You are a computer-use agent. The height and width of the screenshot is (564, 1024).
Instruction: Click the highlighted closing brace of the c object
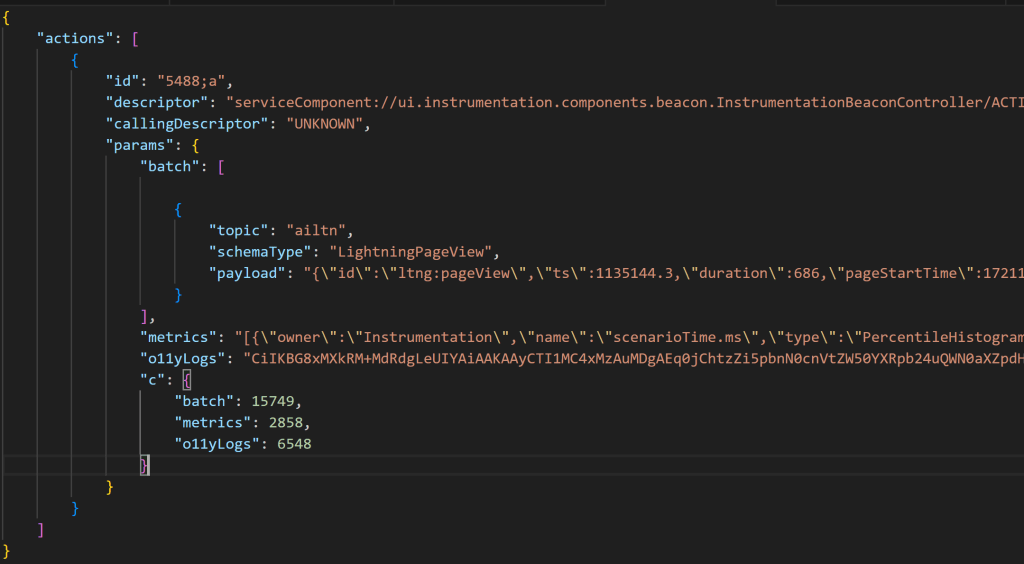[x=144, y=465]
